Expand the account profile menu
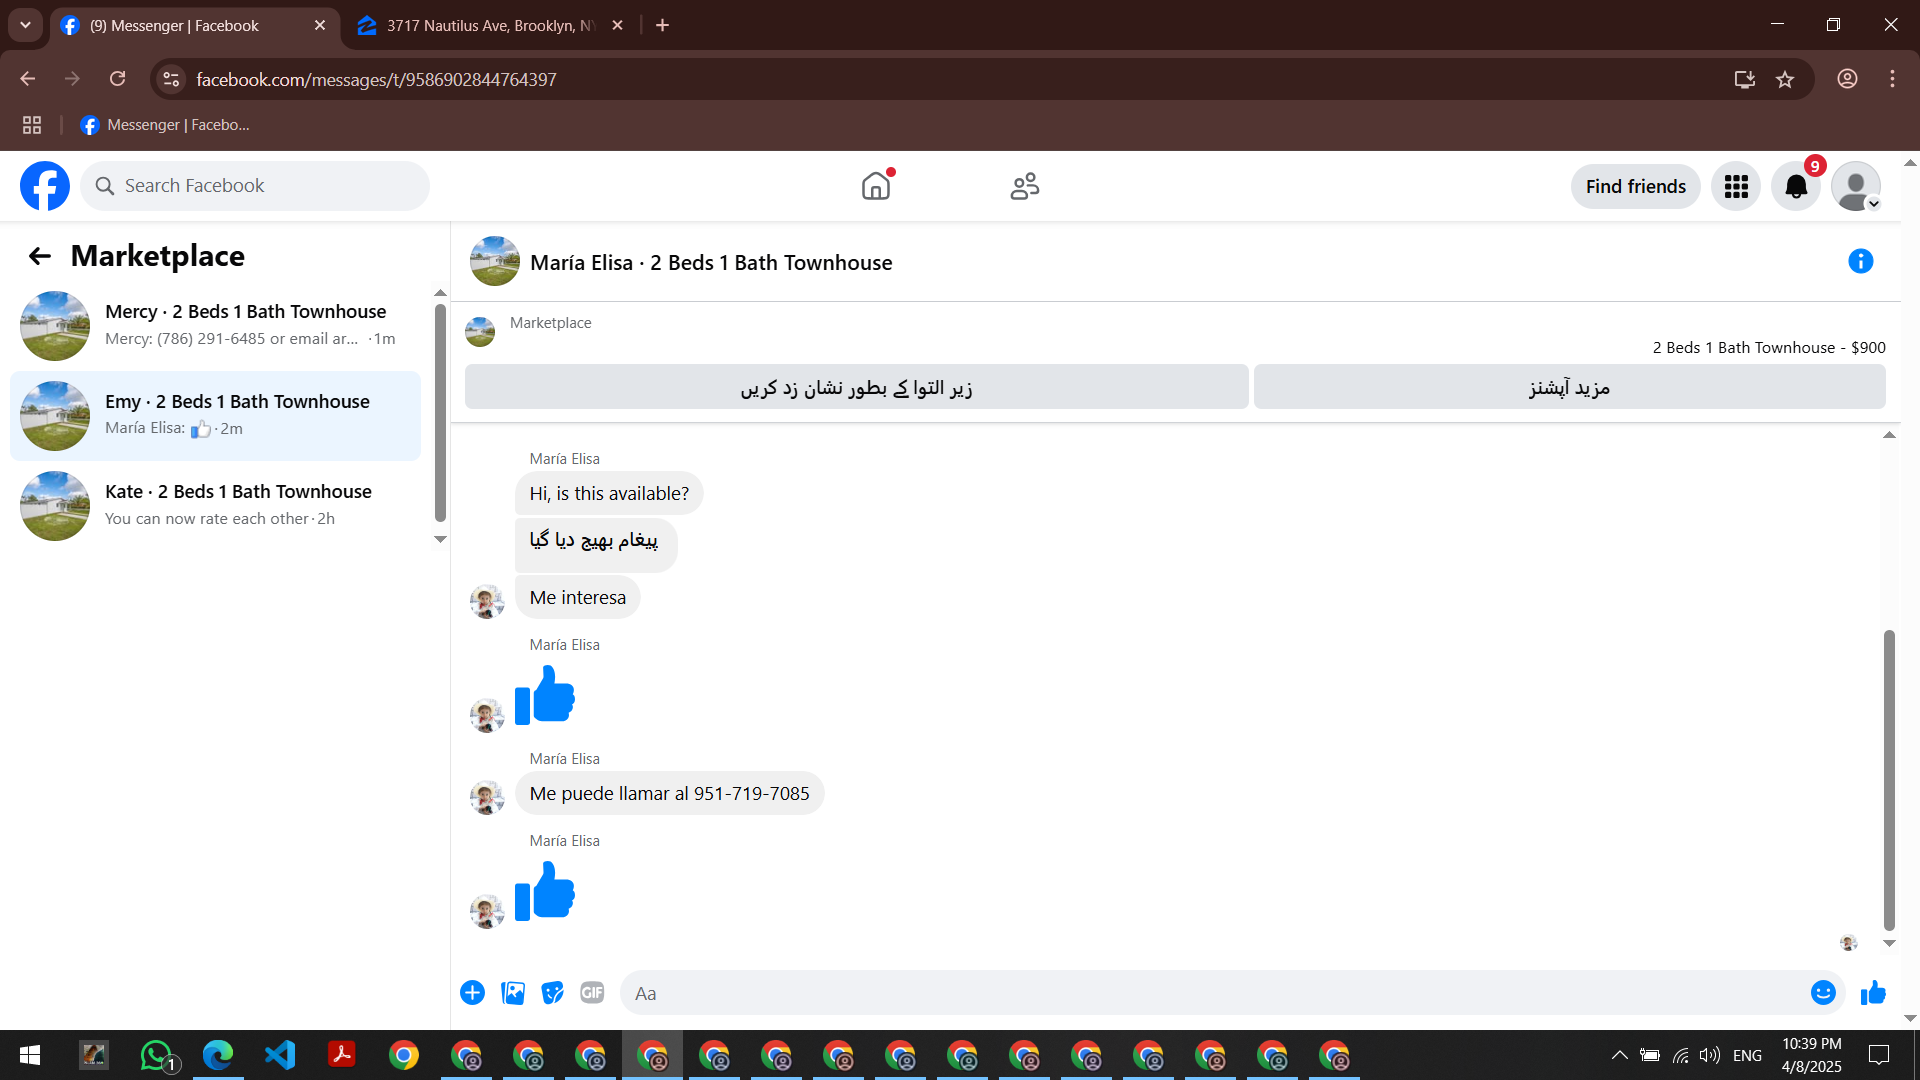The width and height of the screenshot is (1920, 1080). coord(1856,187)
